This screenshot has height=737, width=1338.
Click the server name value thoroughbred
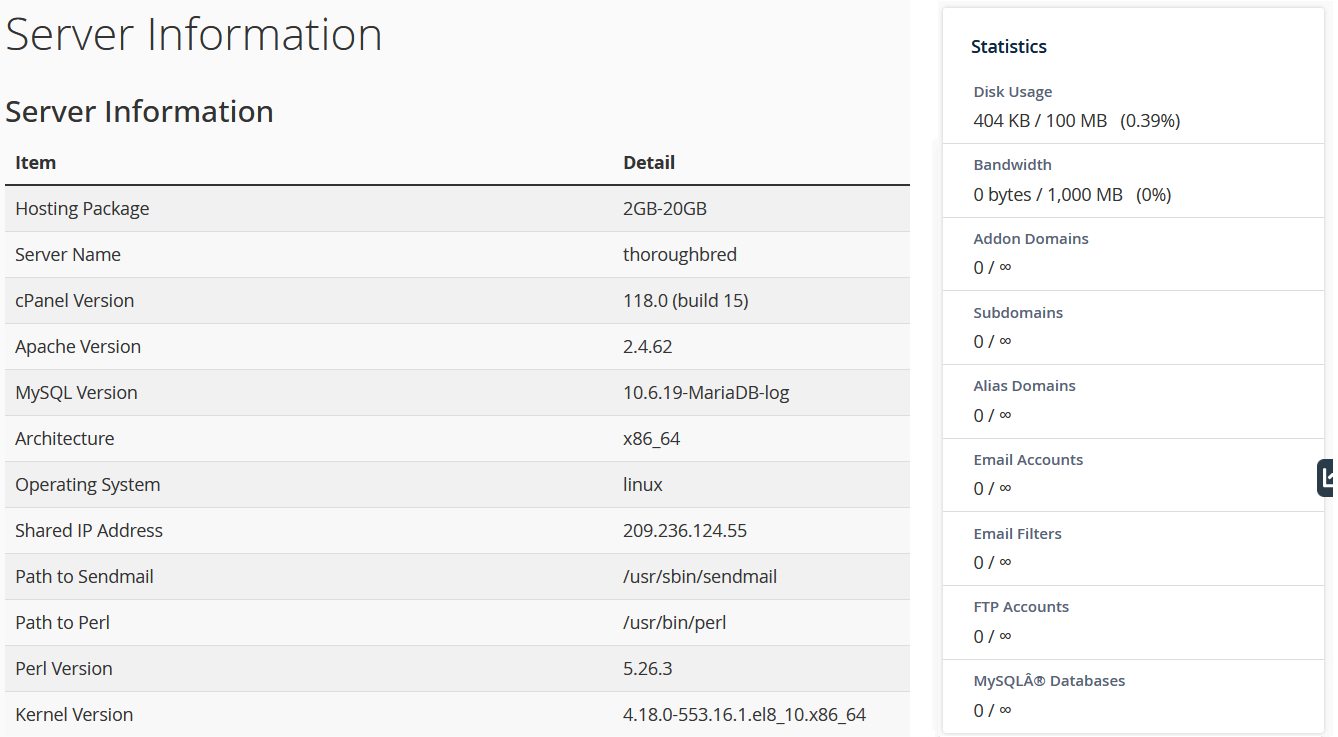679,255
